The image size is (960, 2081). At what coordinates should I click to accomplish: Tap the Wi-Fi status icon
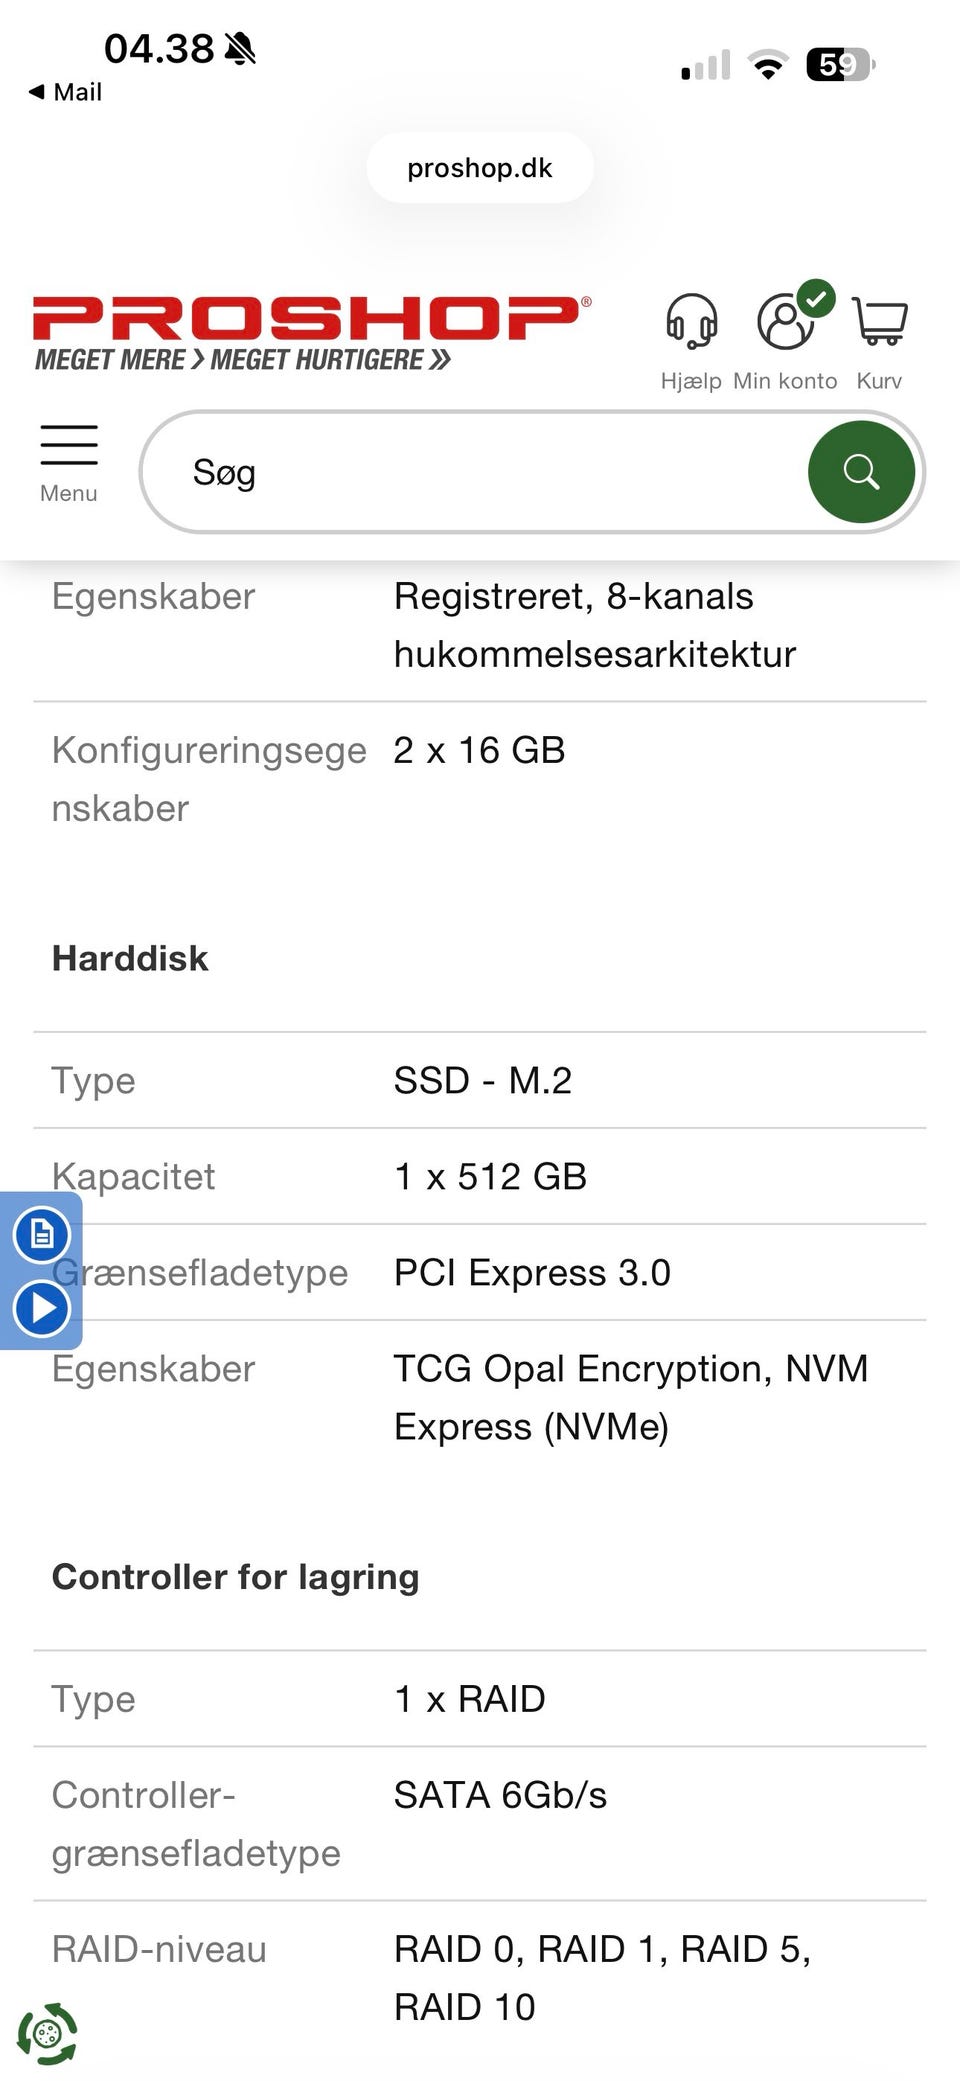point(768,66)
